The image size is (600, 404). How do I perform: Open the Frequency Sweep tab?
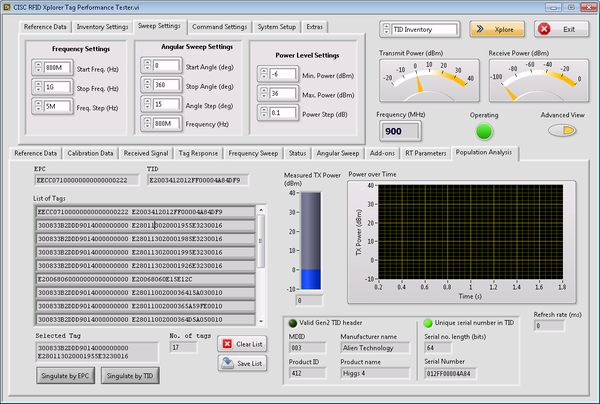pyautogui.click(x=254, y=153)
